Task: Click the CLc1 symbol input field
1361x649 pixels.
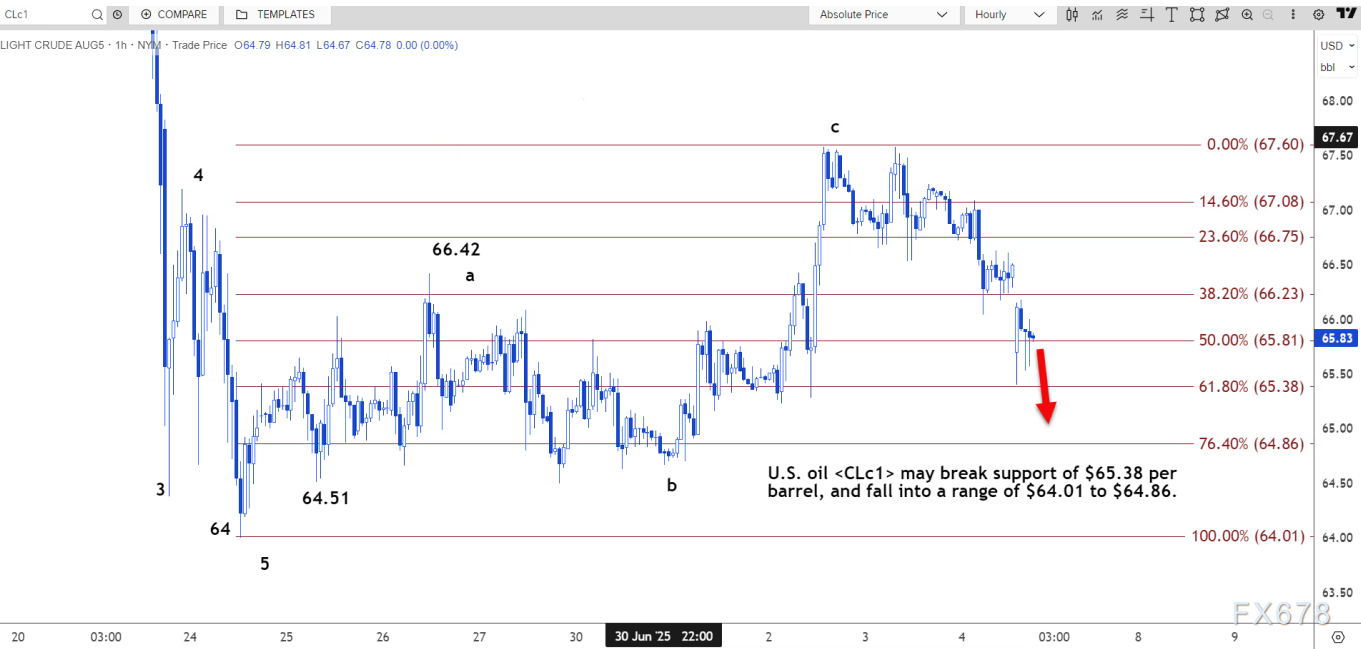Action: coord(45,14)
